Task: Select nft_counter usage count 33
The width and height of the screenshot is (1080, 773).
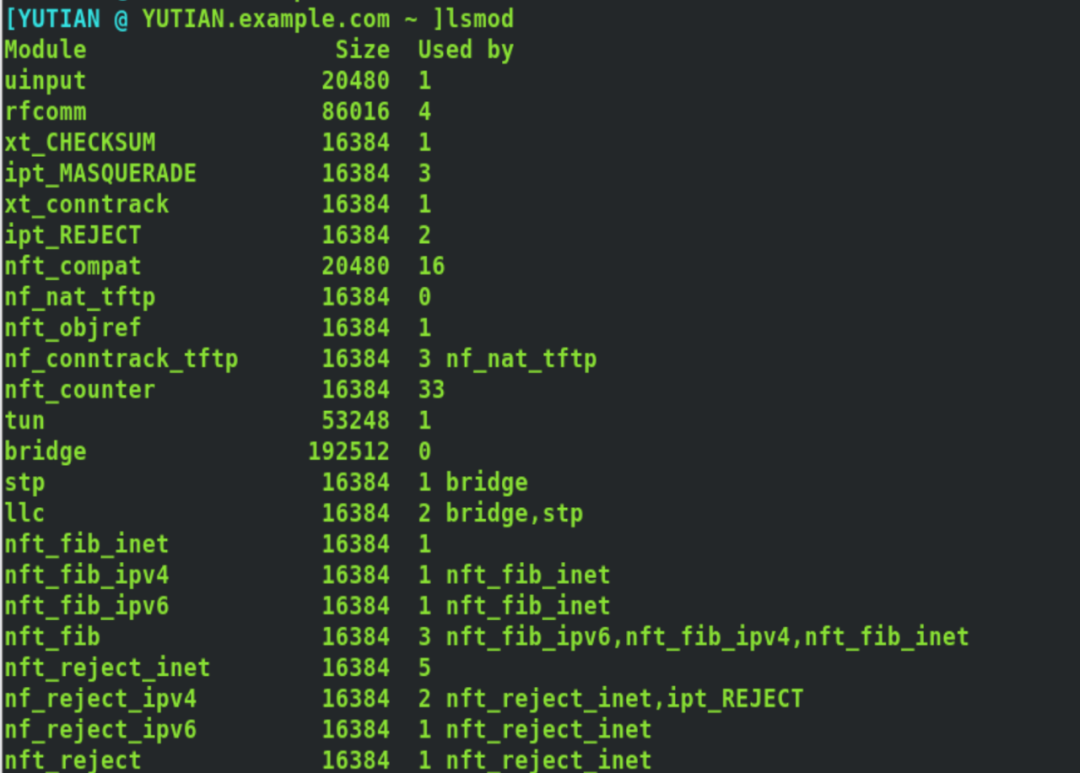Action: coord(431,390)
